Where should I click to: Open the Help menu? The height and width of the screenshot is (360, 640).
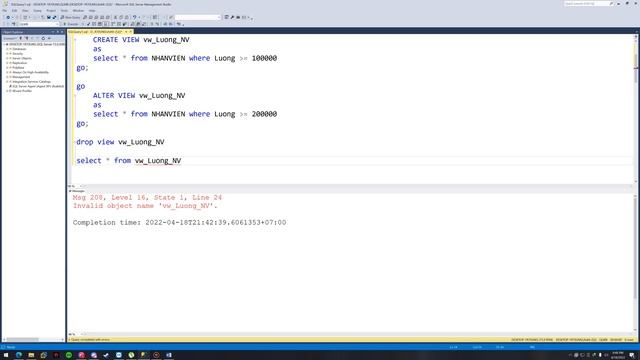(92, 11)
